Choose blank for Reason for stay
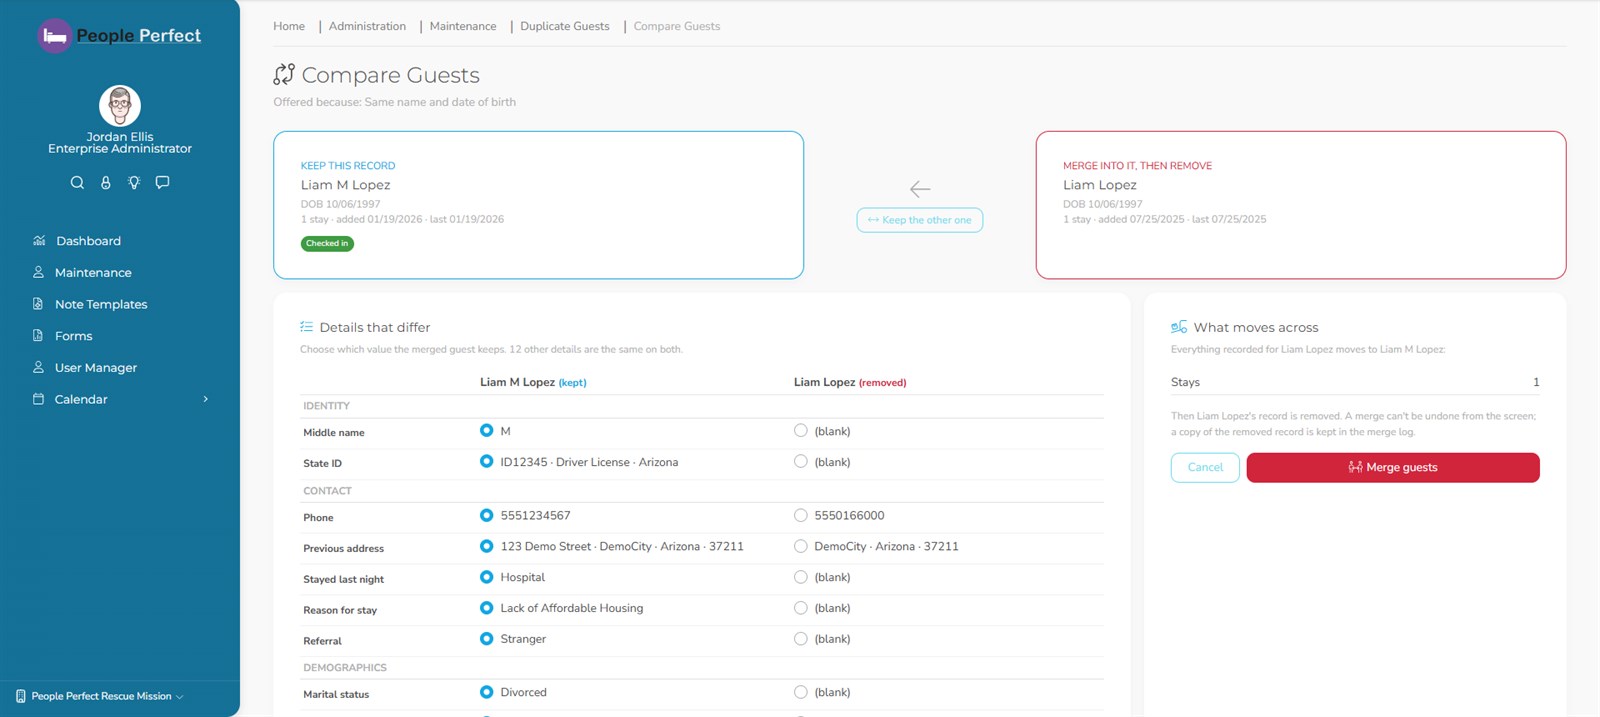This screenshot has width=1600, height=717. pyautogui.click(x=801, y=608)
